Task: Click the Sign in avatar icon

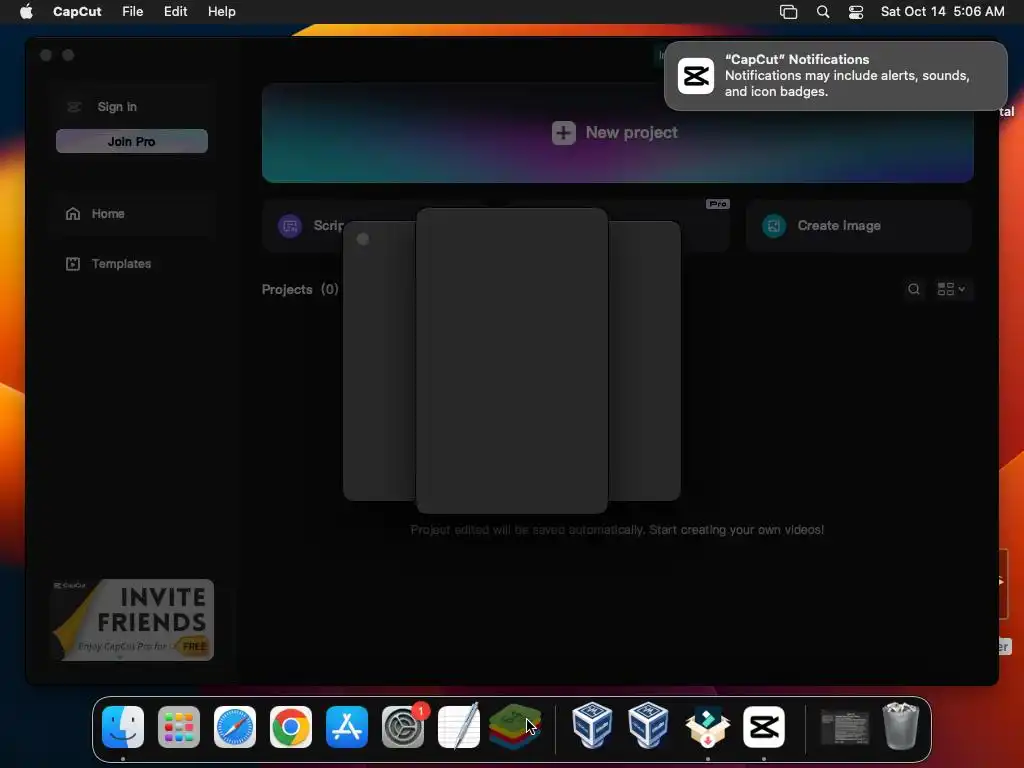Action: [x=74, y=106]
